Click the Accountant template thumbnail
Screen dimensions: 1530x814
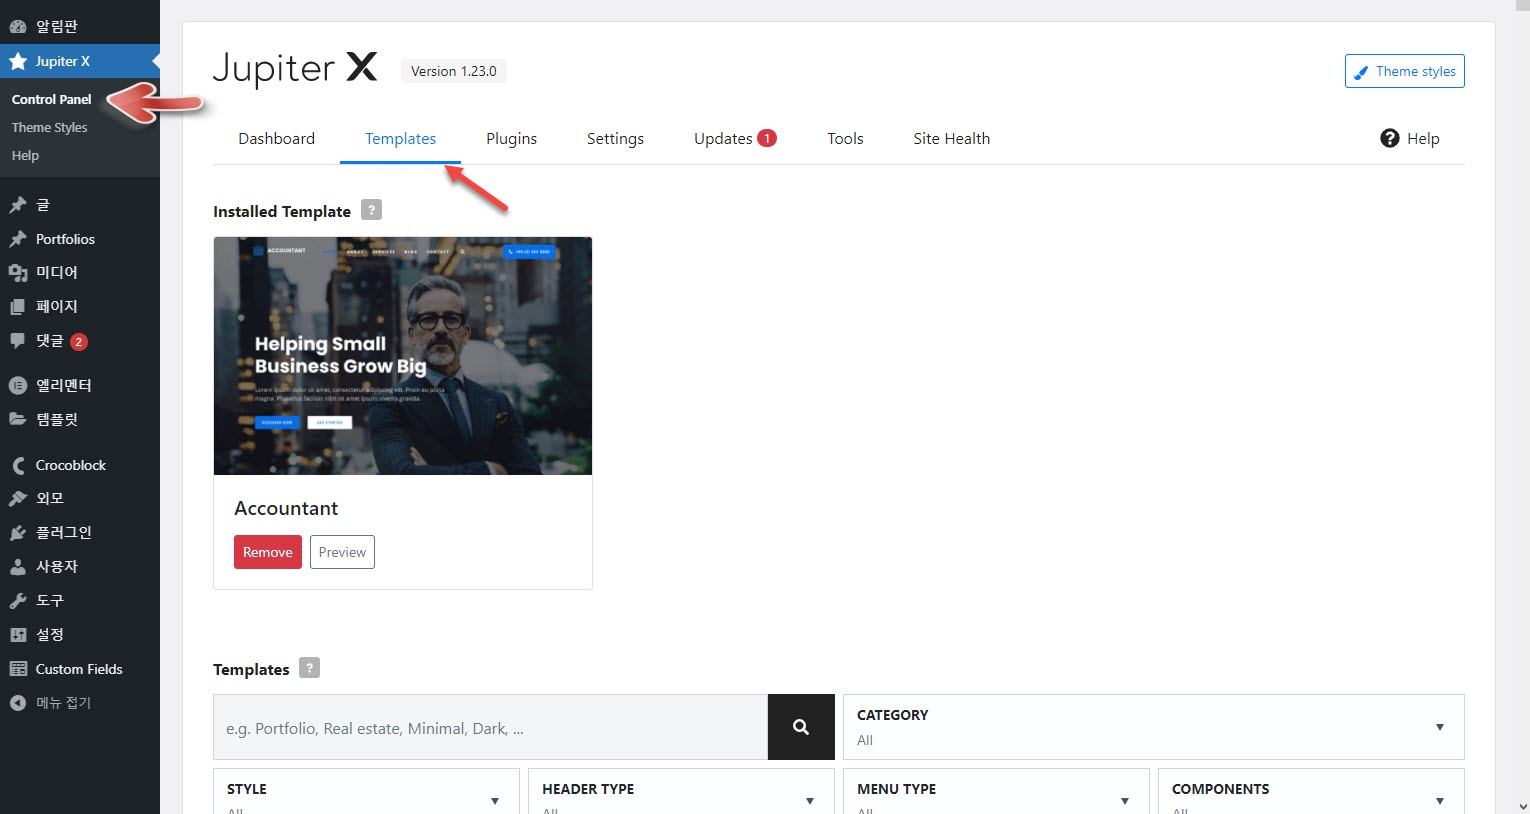click(x=403, y=356)
